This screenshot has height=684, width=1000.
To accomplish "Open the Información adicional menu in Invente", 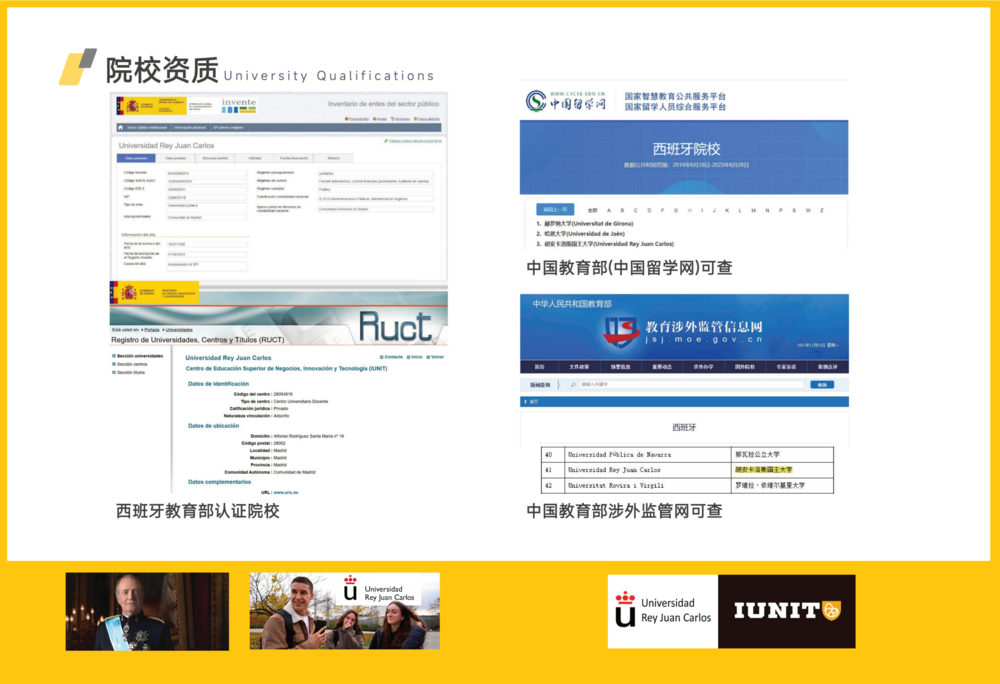I will tap(190, 127).
